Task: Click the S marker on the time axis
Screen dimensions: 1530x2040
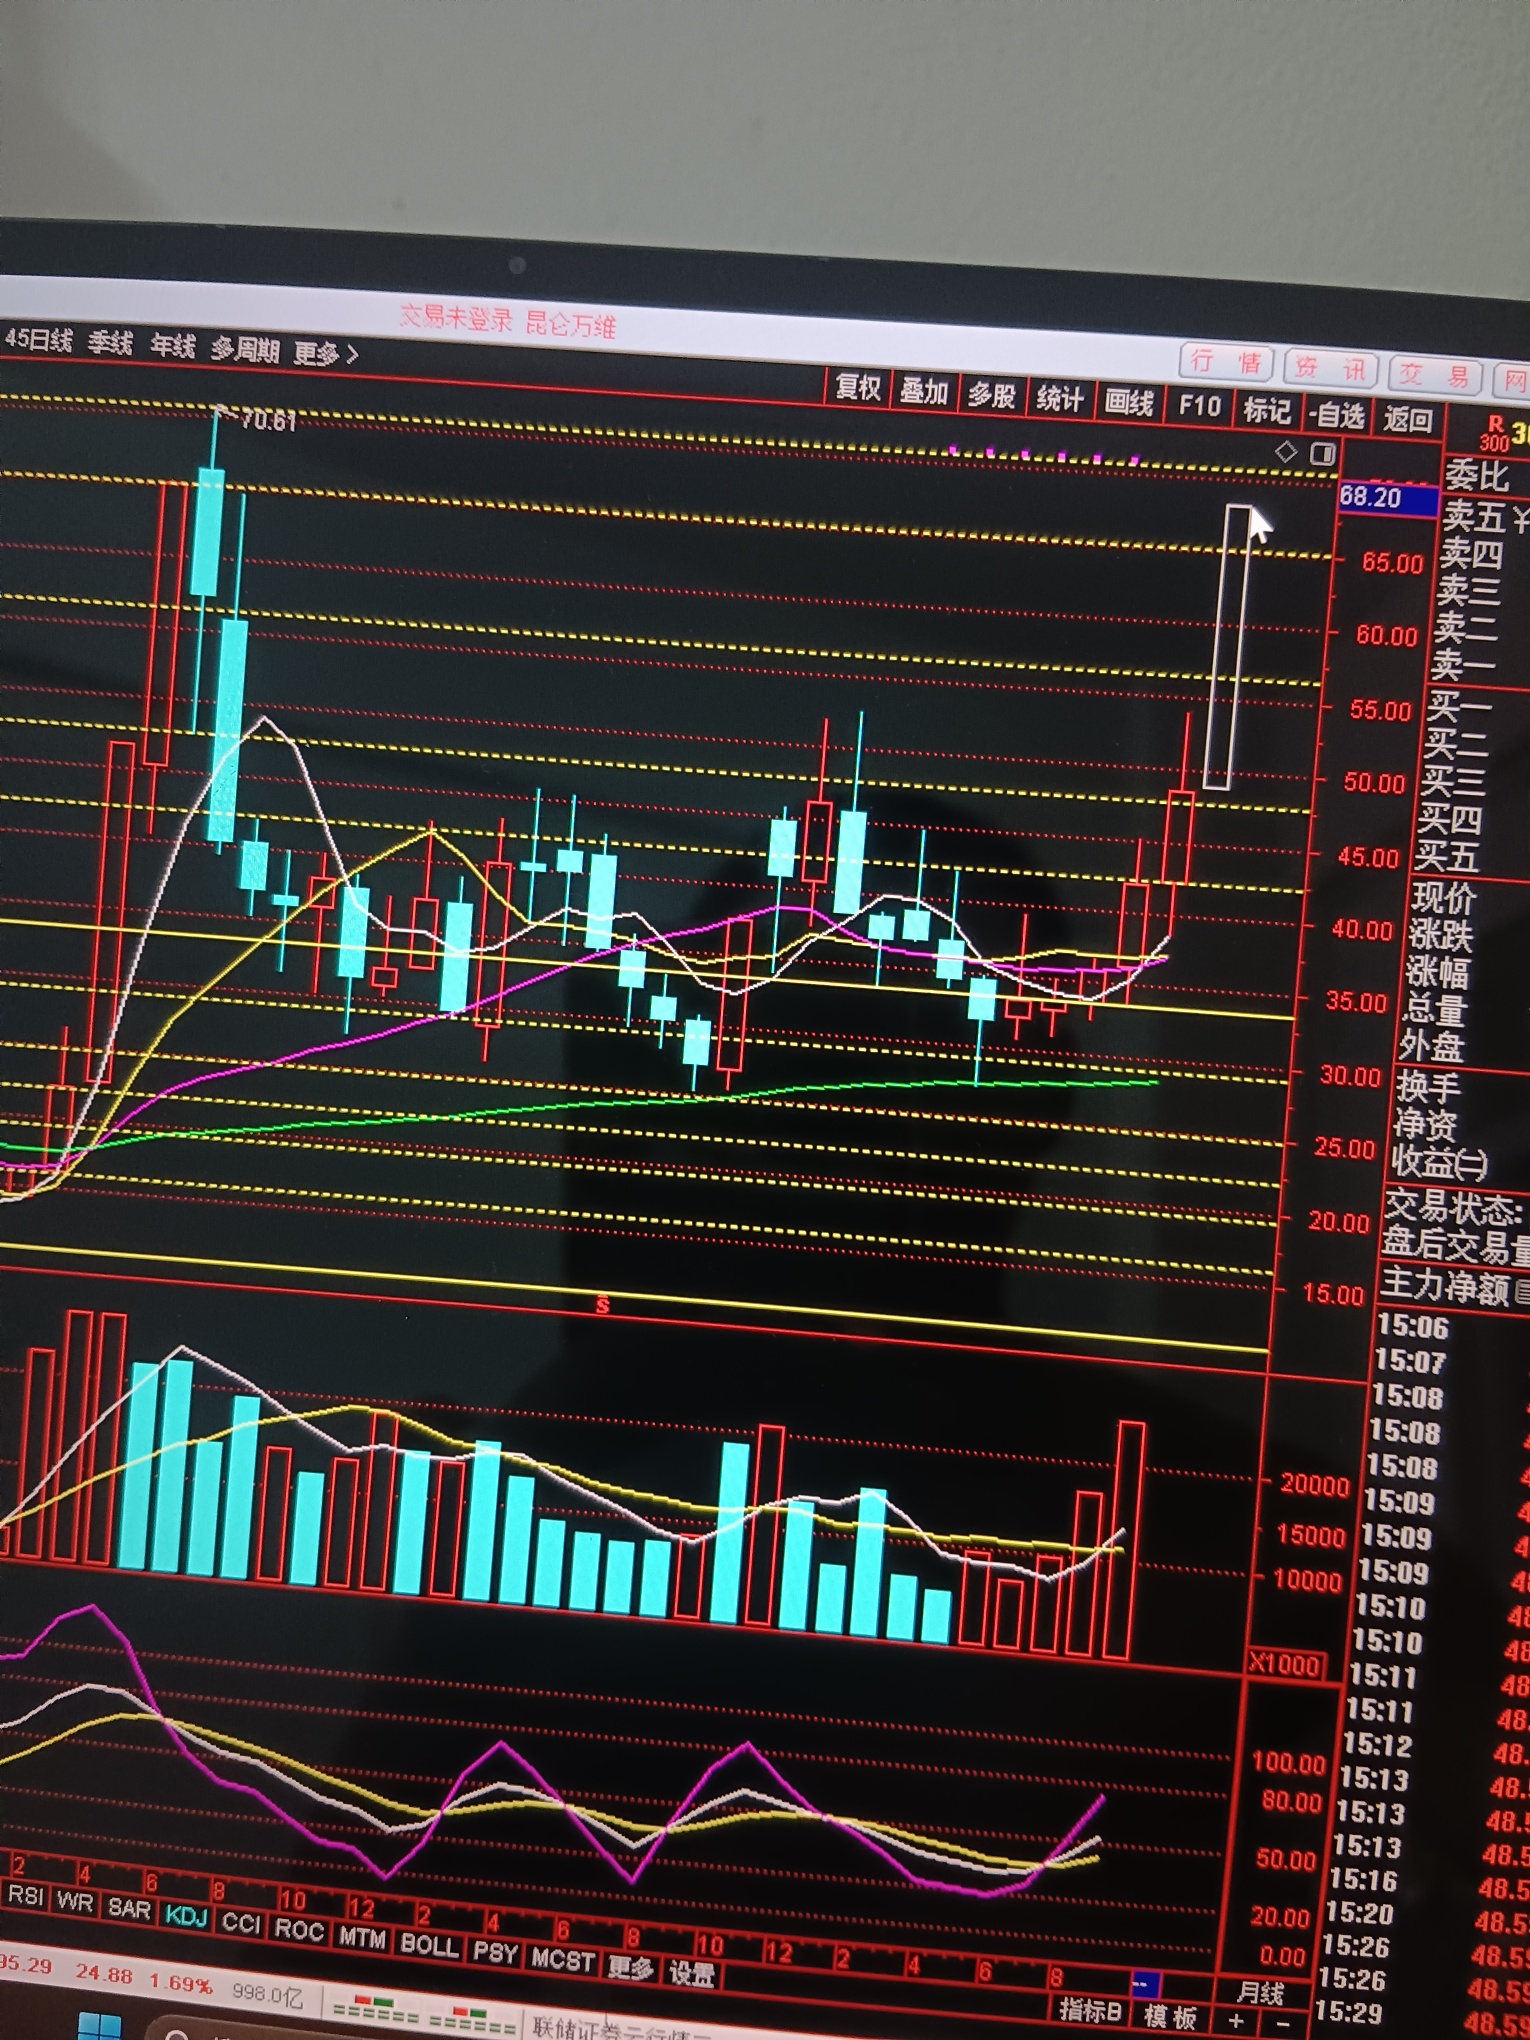Action: [x=602, y=1305]
